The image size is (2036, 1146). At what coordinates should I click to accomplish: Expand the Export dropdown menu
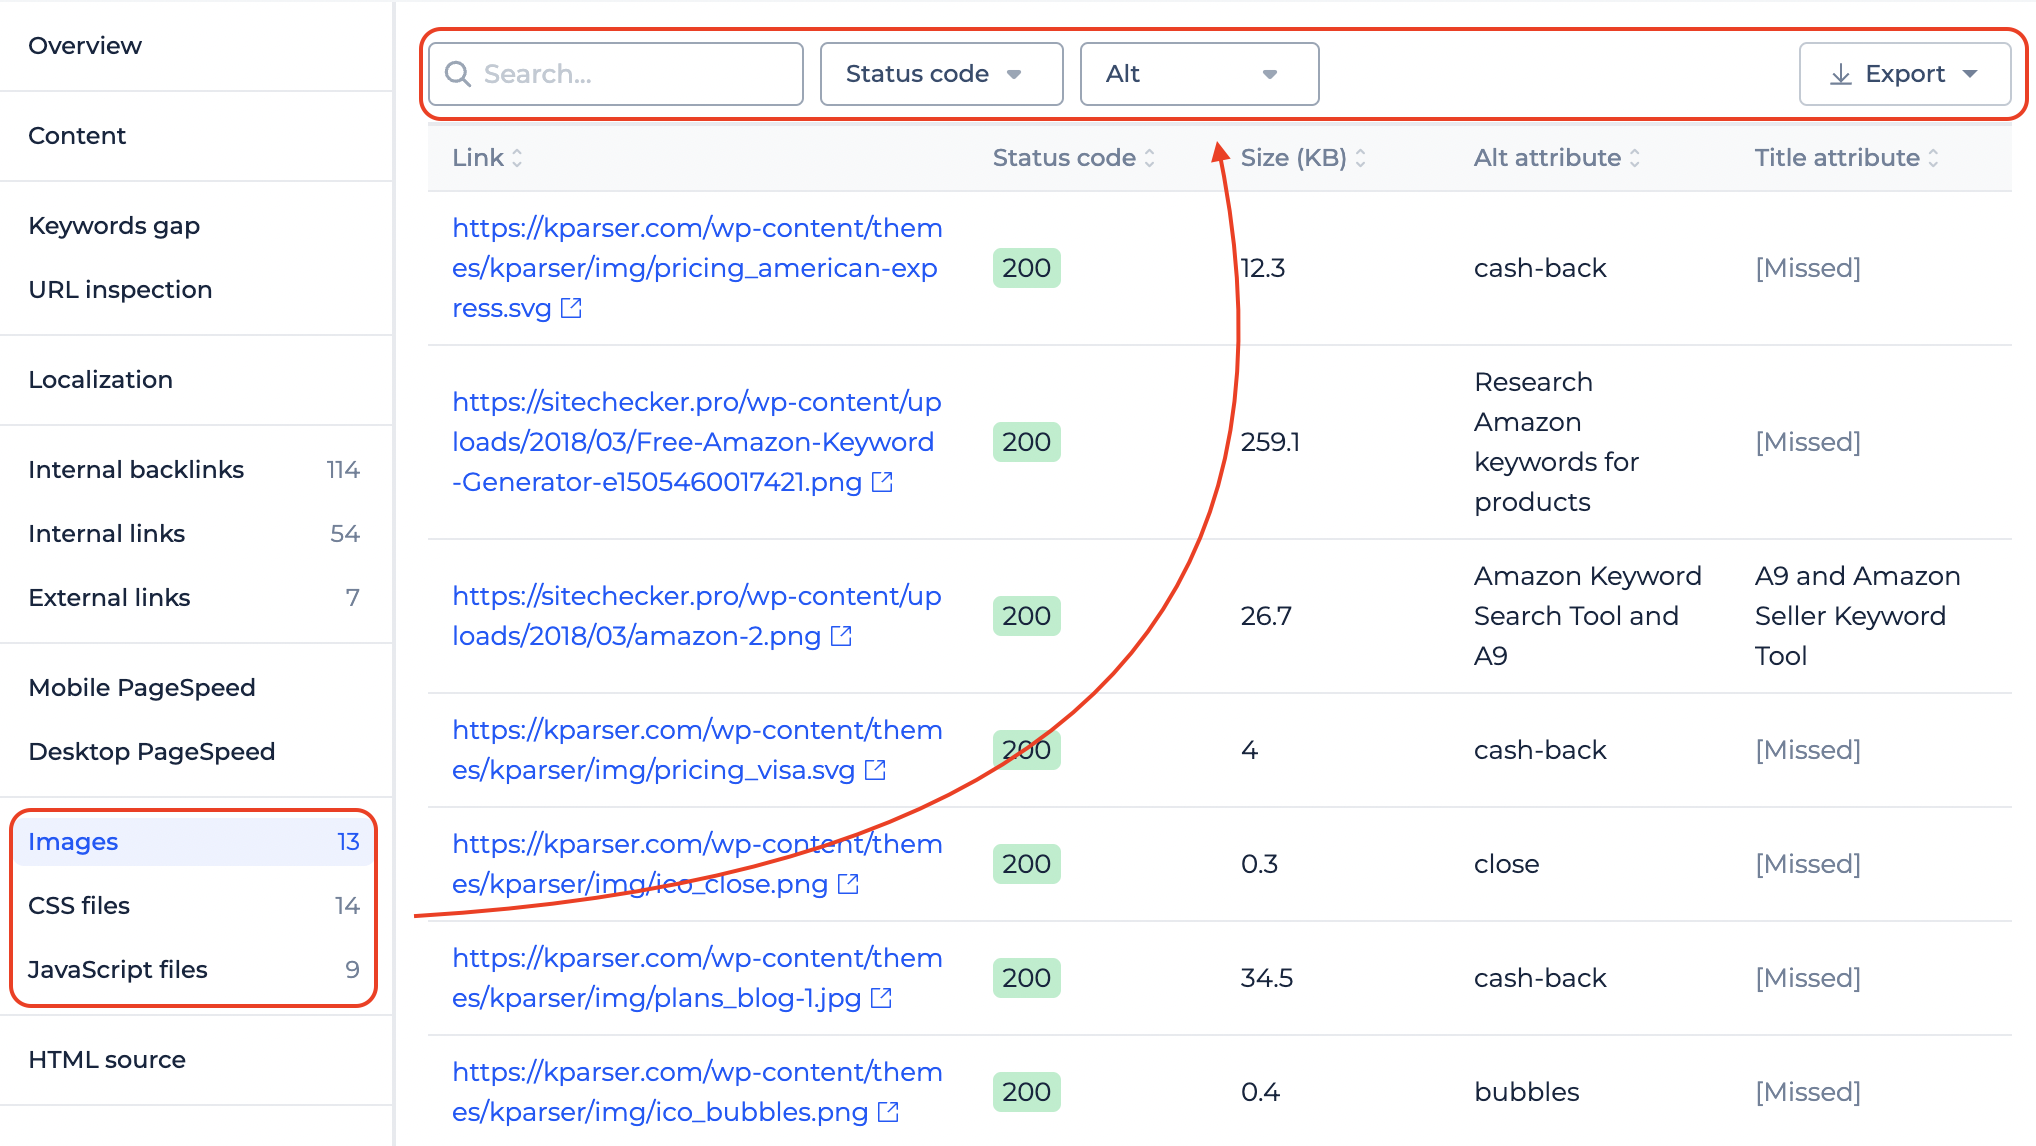pos(1905,74)
